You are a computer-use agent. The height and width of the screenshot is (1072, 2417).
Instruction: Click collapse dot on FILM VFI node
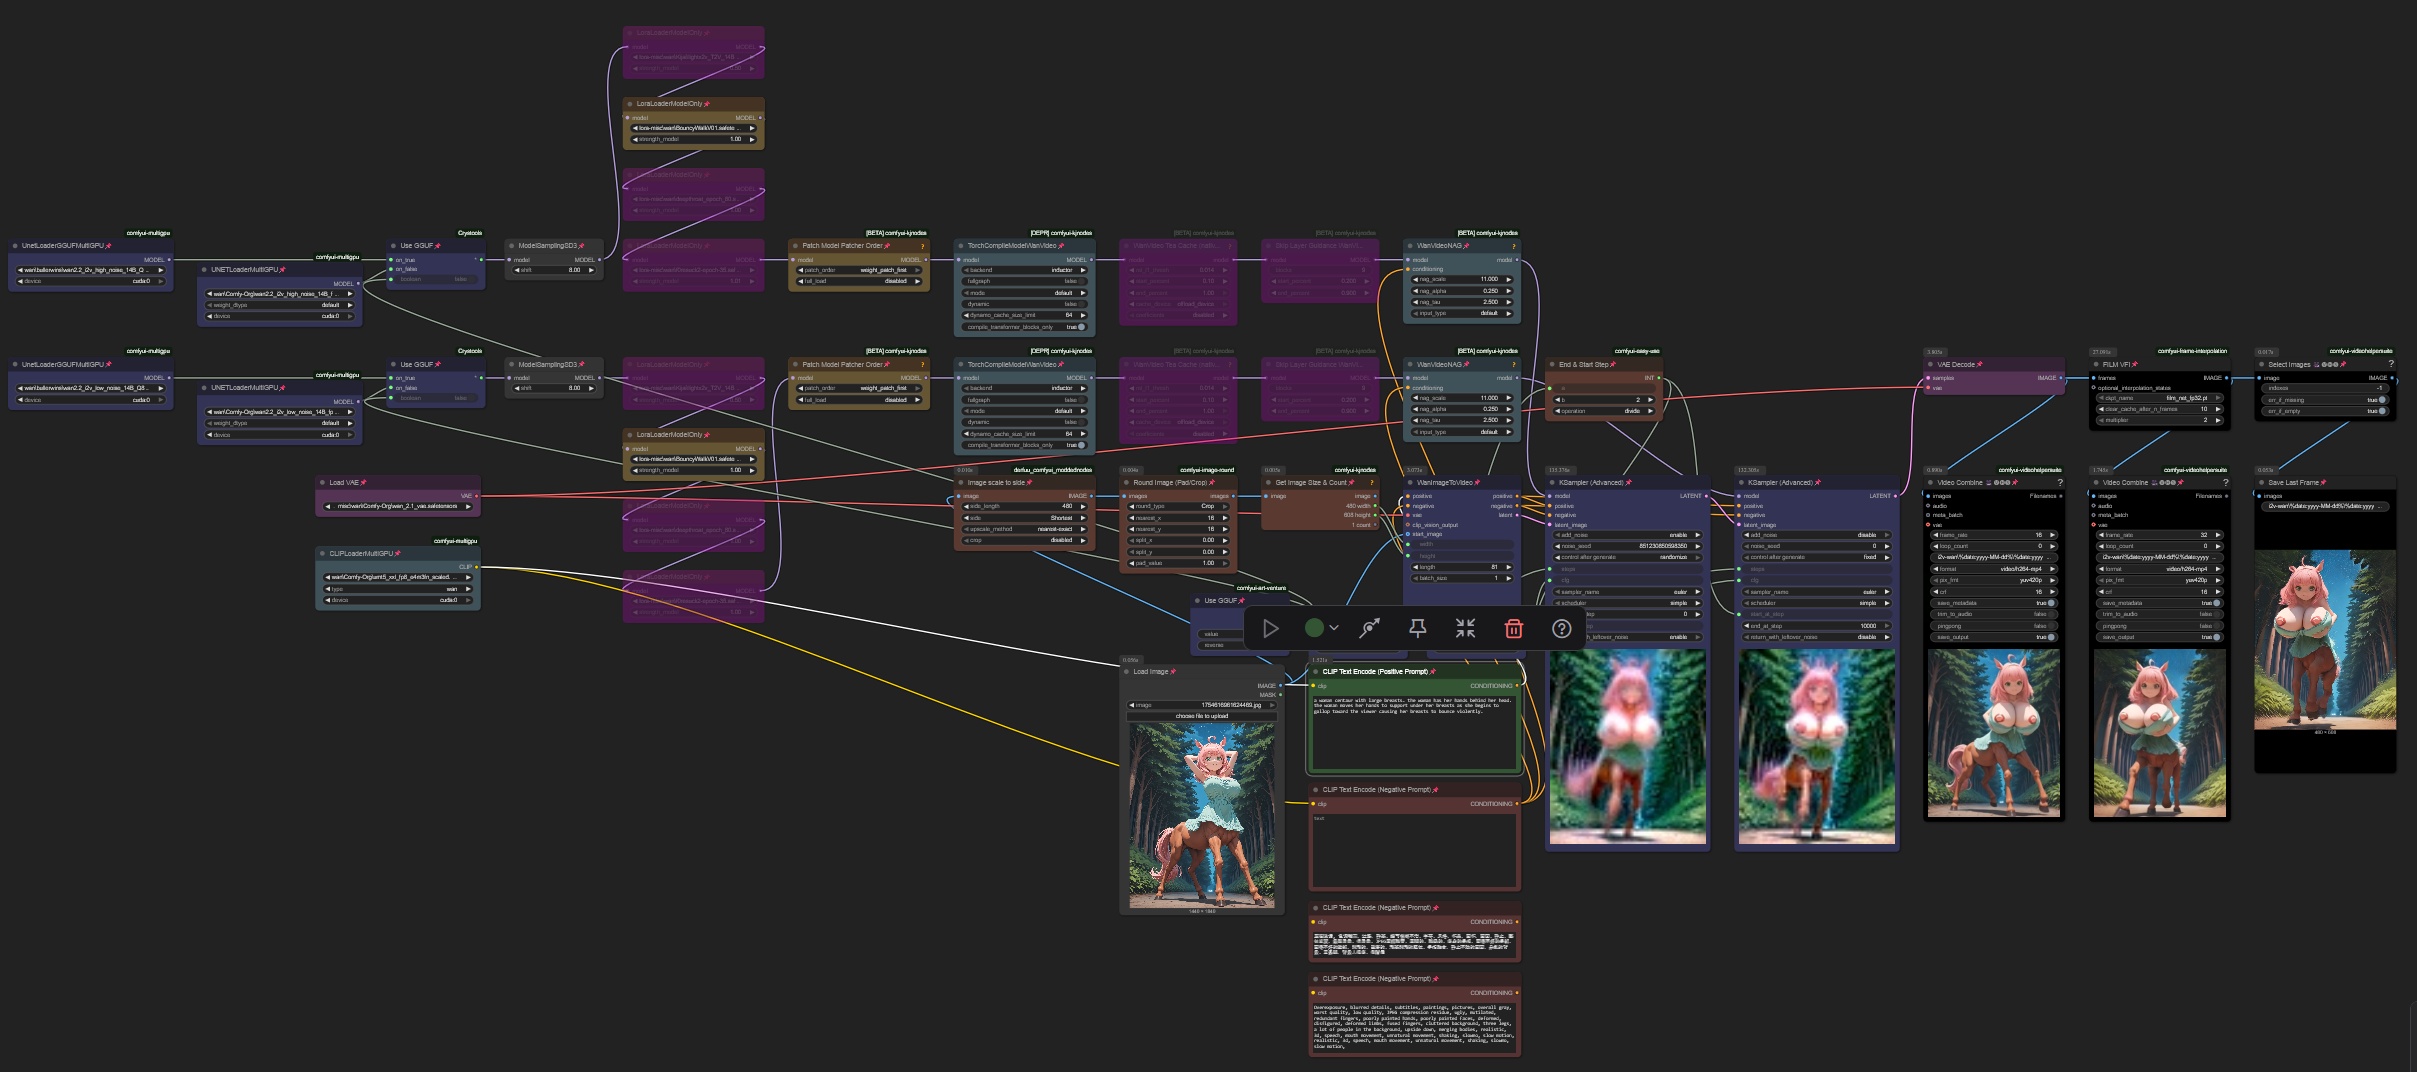point(2095,364)
